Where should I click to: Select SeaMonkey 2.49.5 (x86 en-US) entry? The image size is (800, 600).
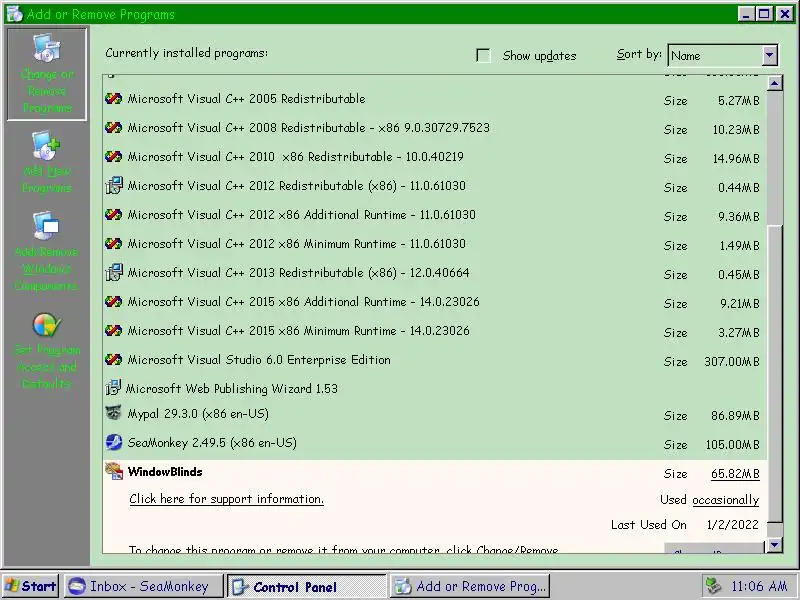(434, 444)
